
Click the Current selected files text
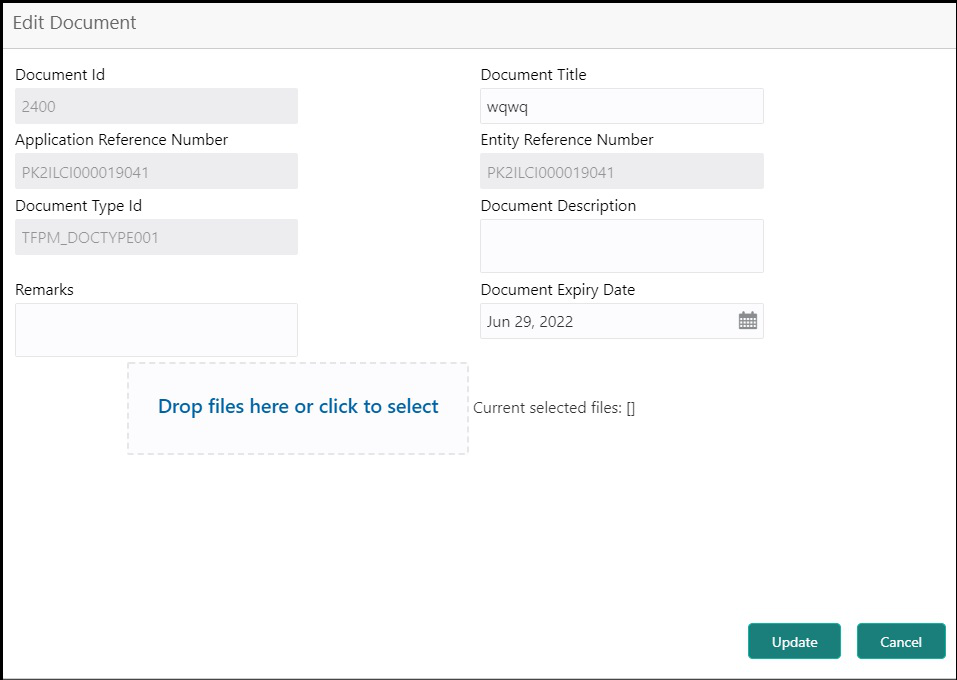pos(554,408)
